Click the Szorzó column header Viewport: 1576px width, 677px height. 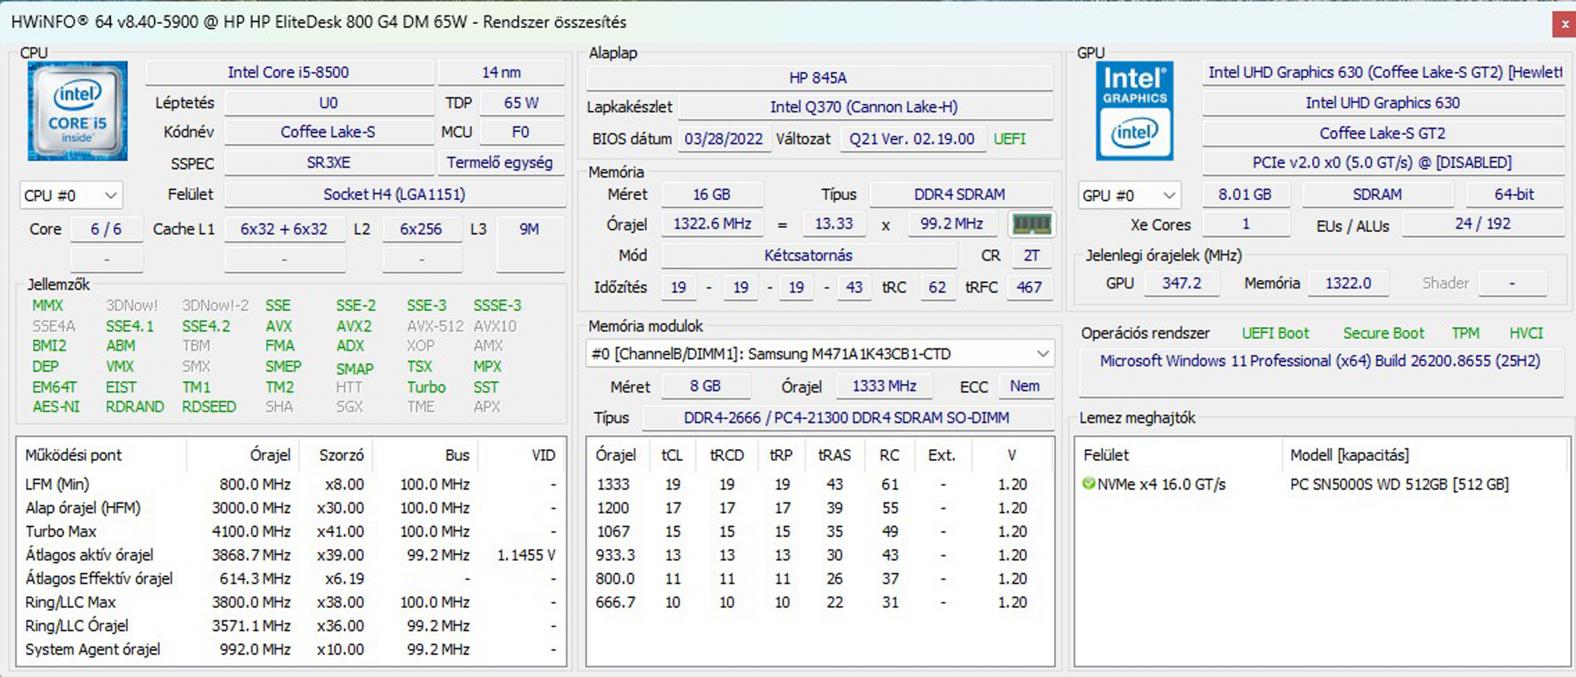(341, 455)
